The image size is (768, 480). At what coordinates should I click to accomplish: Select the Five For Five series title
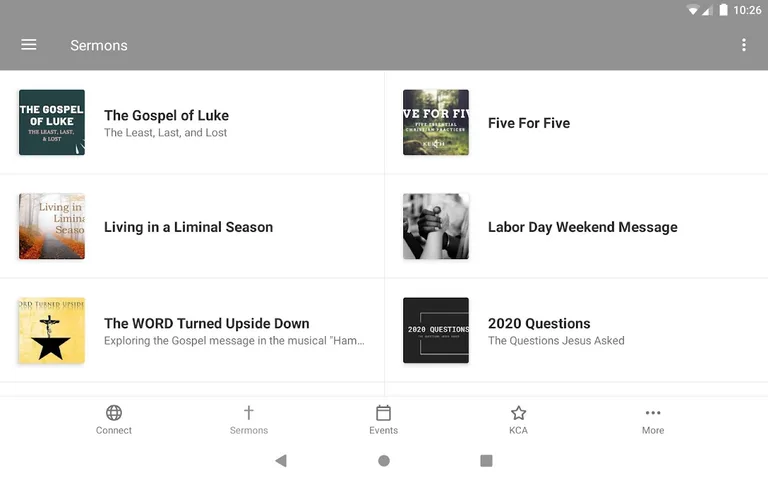point(529,123)
